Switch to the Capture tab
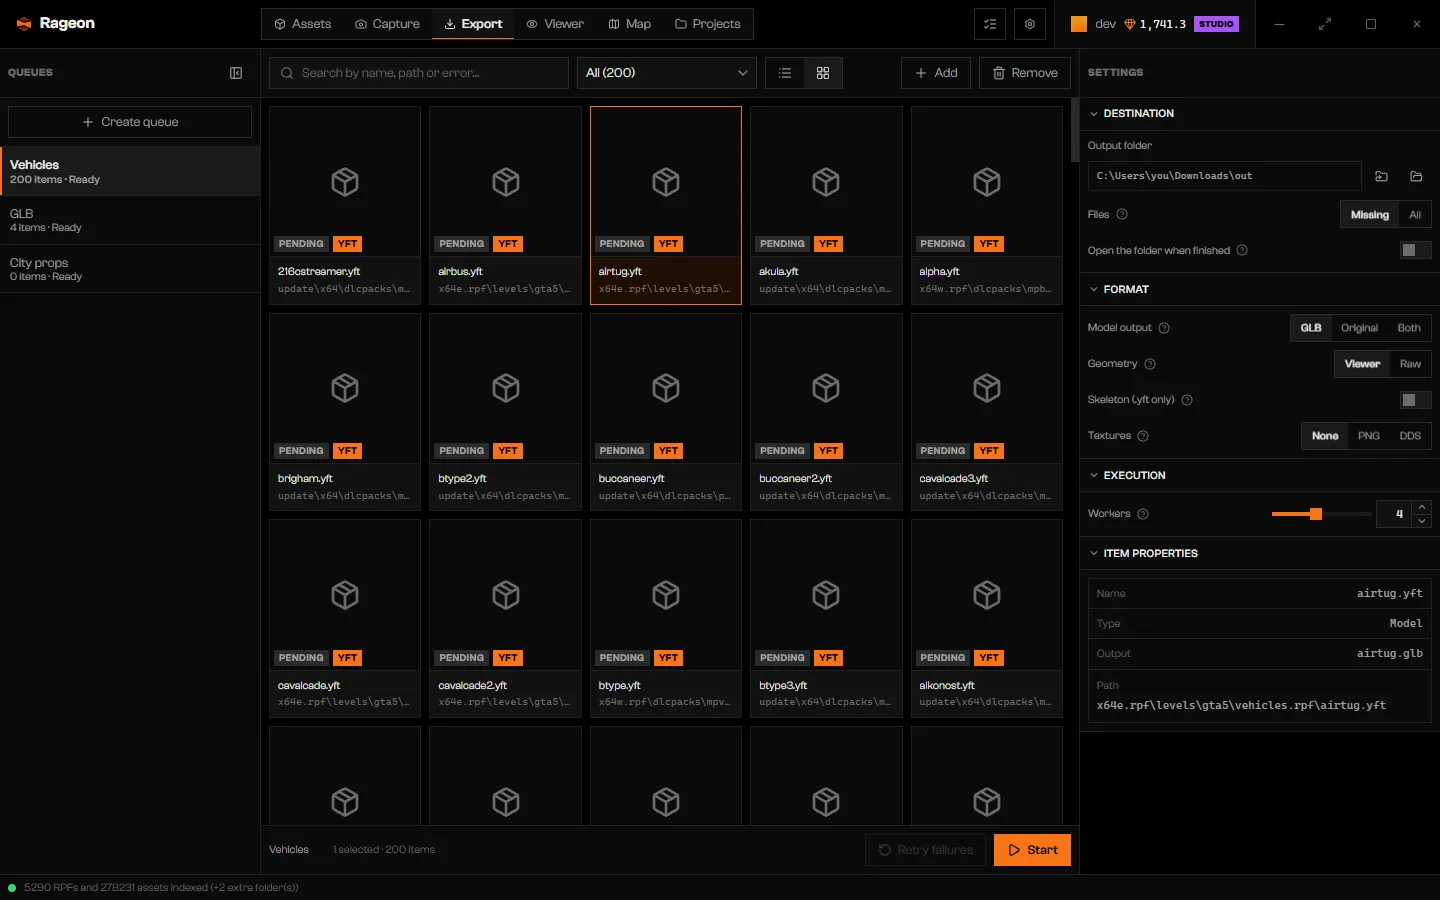This screenshot has width=1440, height=900. [x=387, y=24]
